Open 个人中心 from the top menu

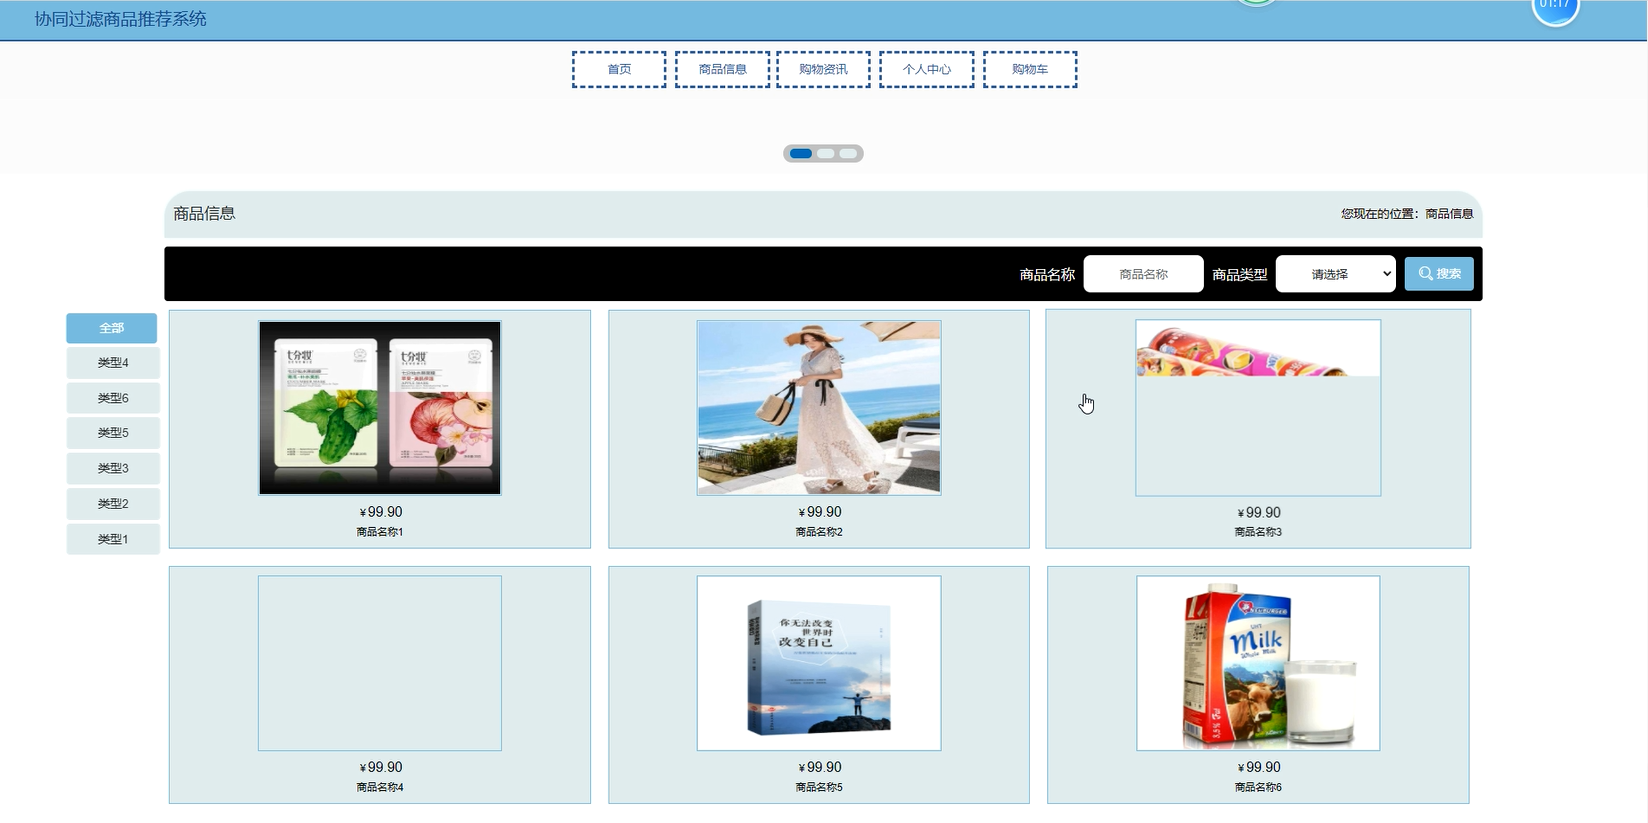[x=926, y=70]
